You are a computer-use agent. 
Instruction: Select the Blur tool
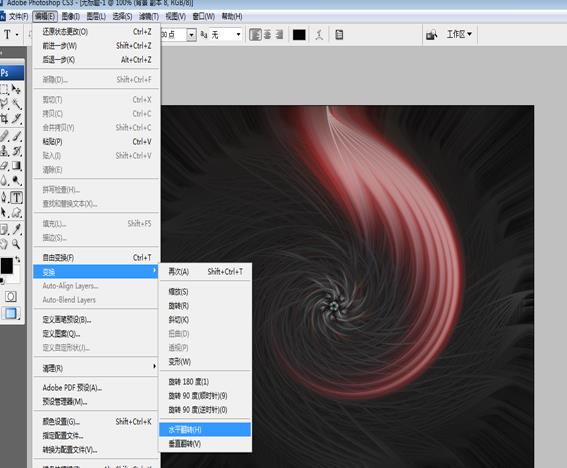point(4,180)
